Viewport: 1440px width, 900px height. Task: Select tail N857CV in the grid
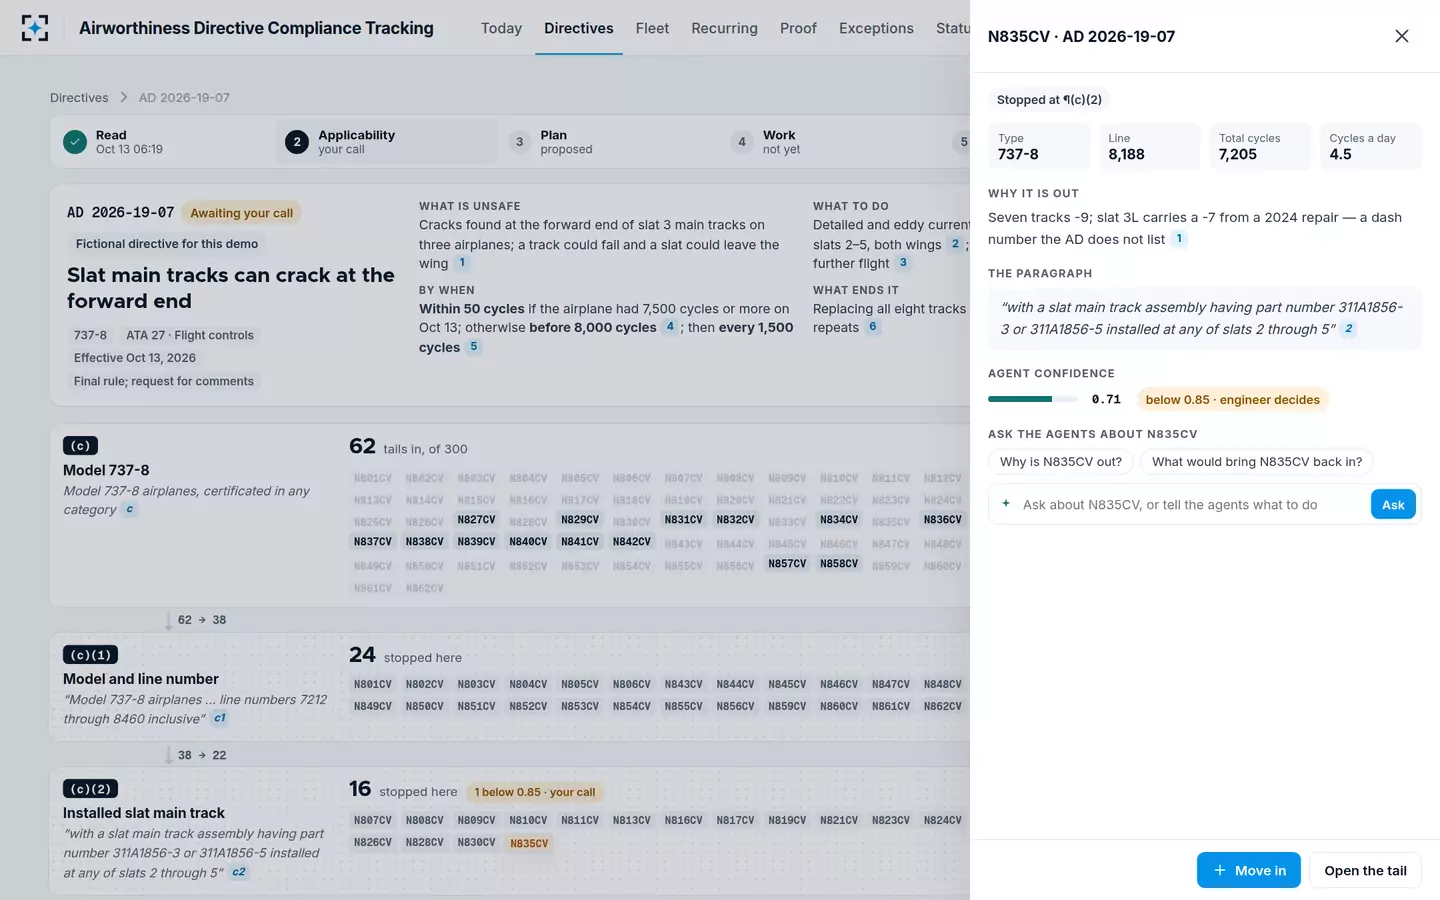tap(787, 564)
